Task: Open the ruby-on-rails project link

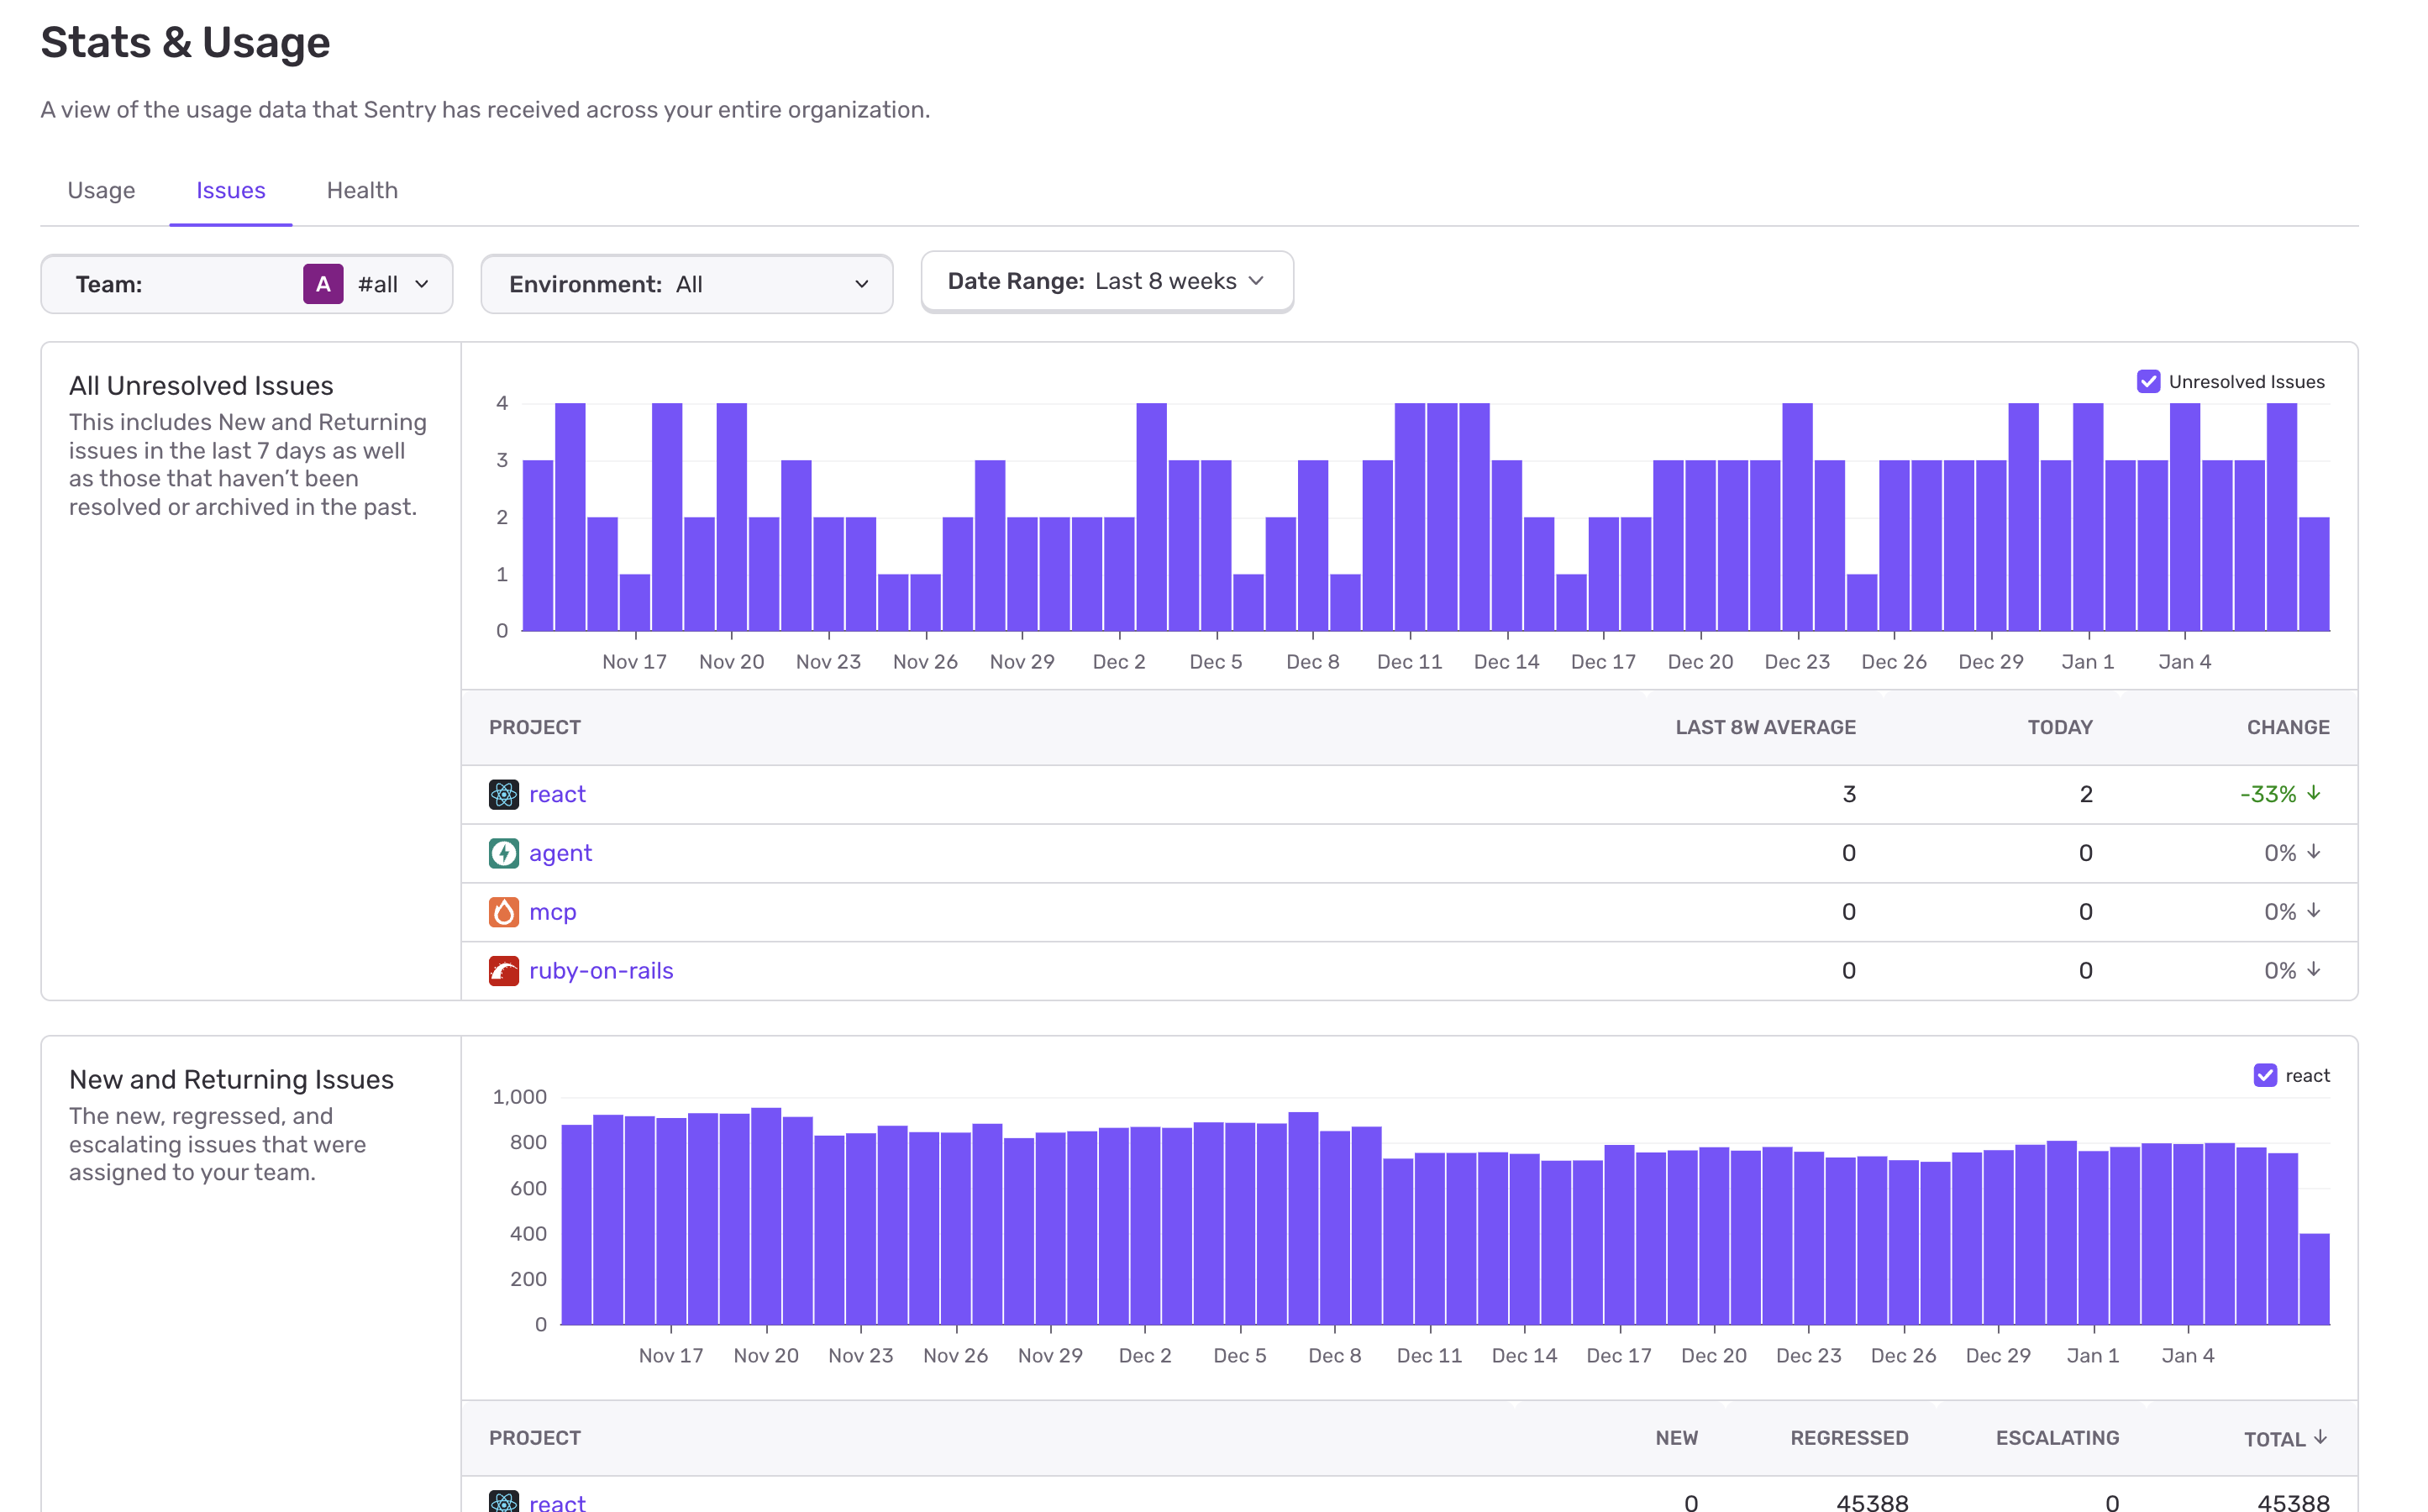Action: point(601,970)
